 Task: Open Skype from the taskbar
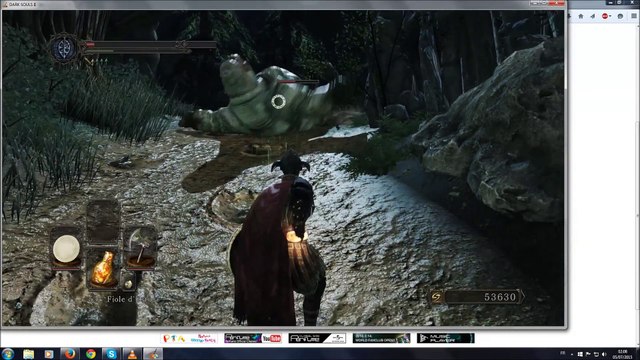click(x=111, y=354)
